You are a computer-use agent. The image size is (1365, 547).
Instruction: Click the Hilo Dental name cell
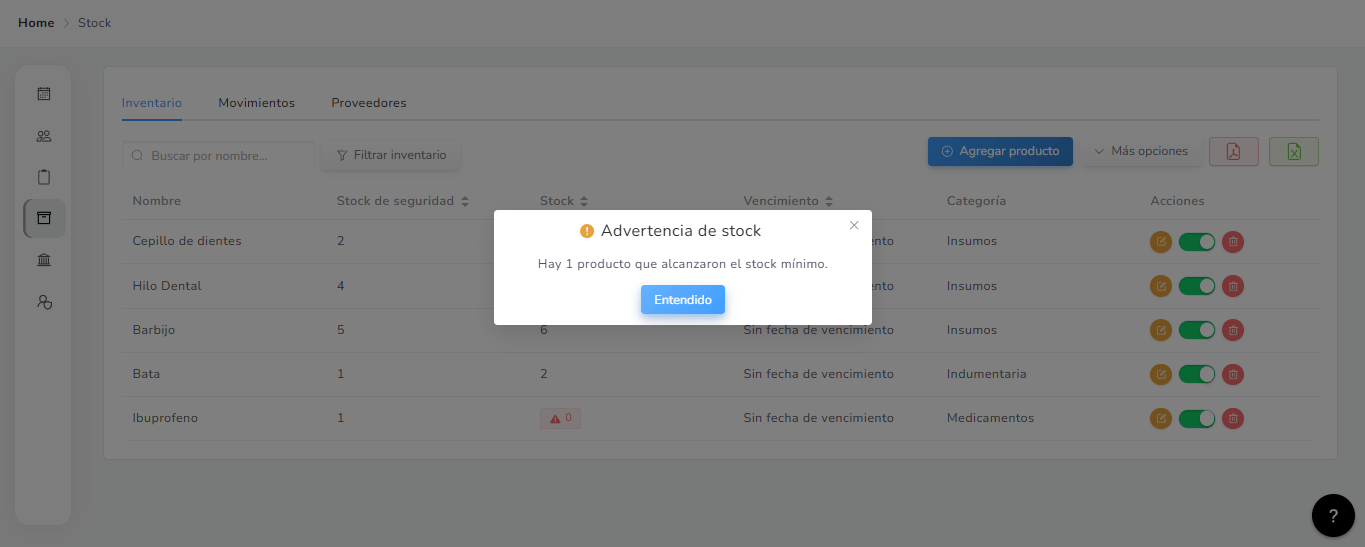[167, 286]
